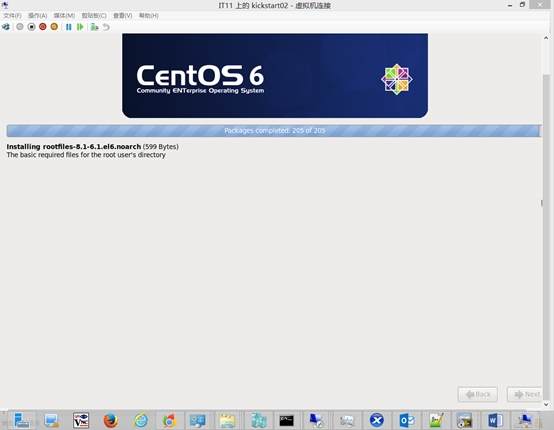Click the vertical scrollbar up arrow

click(546, 38)
